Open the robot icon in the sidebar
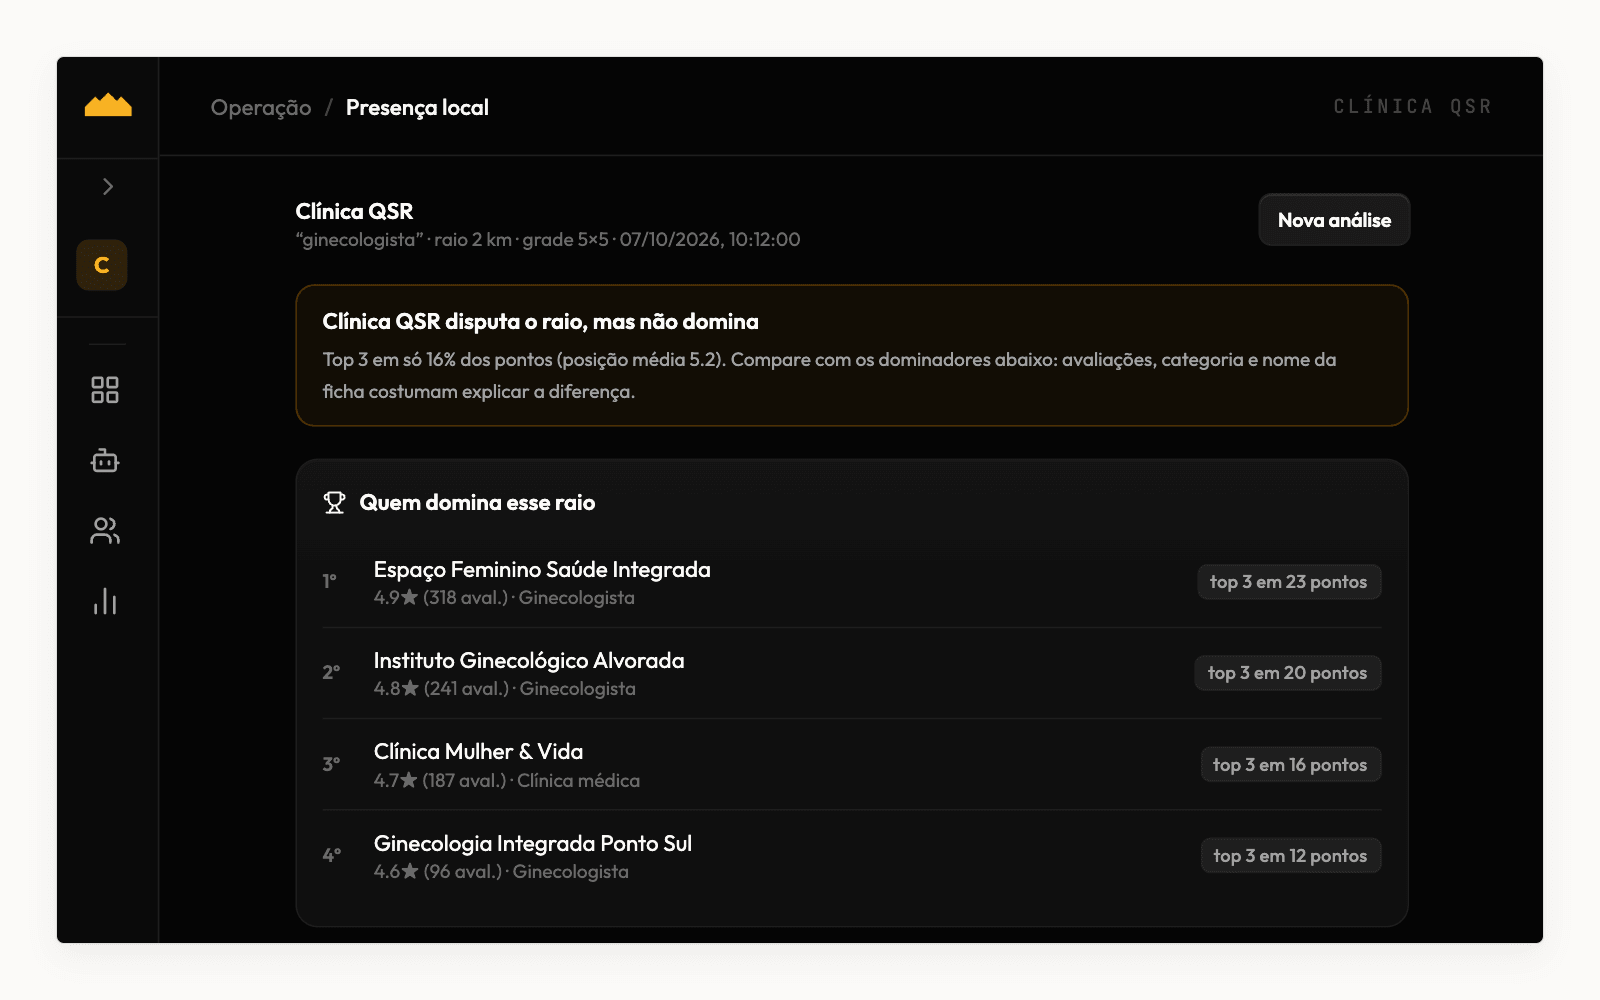This screenshot has width=1600, height=1000. pyautogui.click(x=105, y=461)
